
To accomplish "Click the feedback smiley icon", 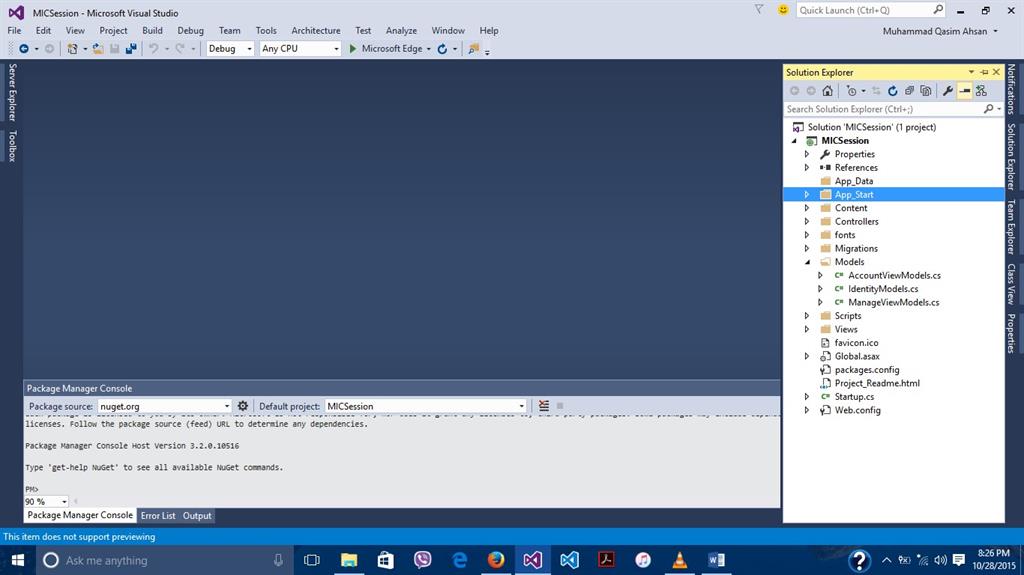I will pos(782,10).
